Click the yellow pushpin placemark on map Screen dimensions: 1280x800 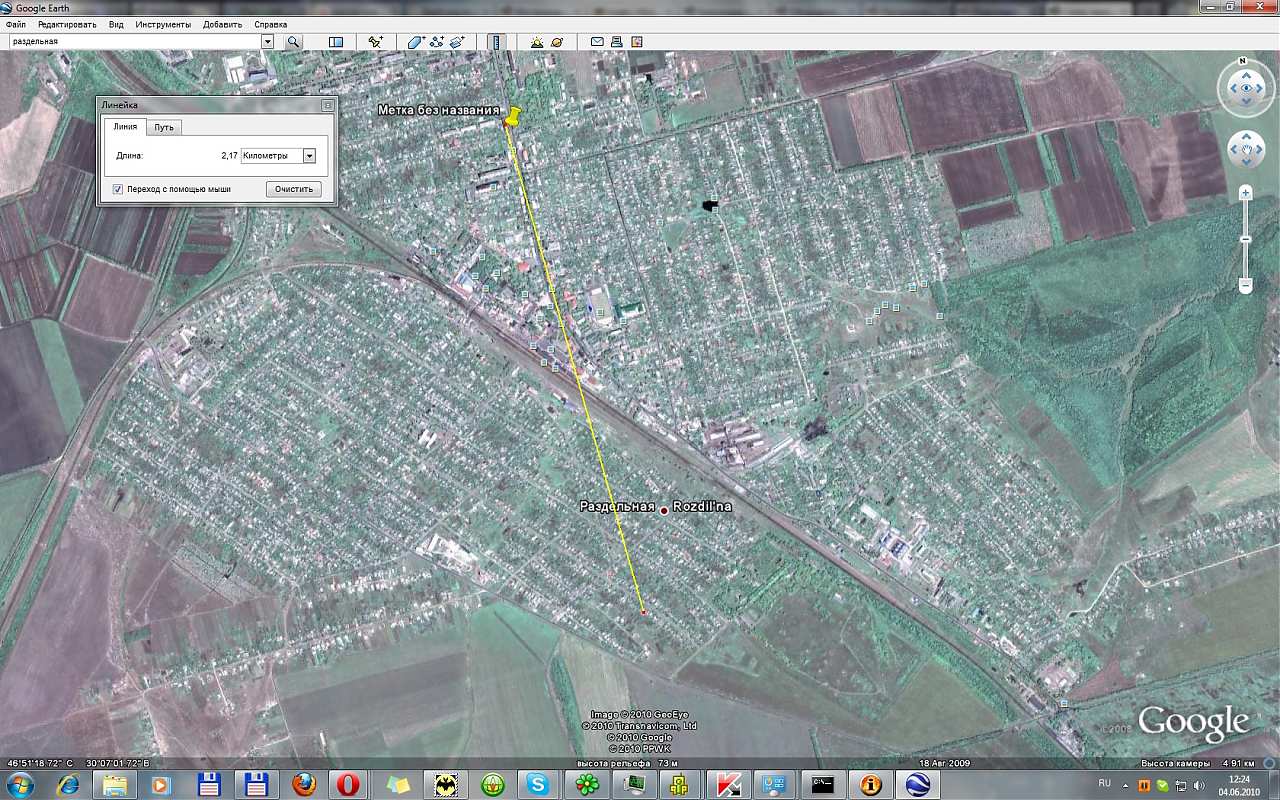click(514, 116)
